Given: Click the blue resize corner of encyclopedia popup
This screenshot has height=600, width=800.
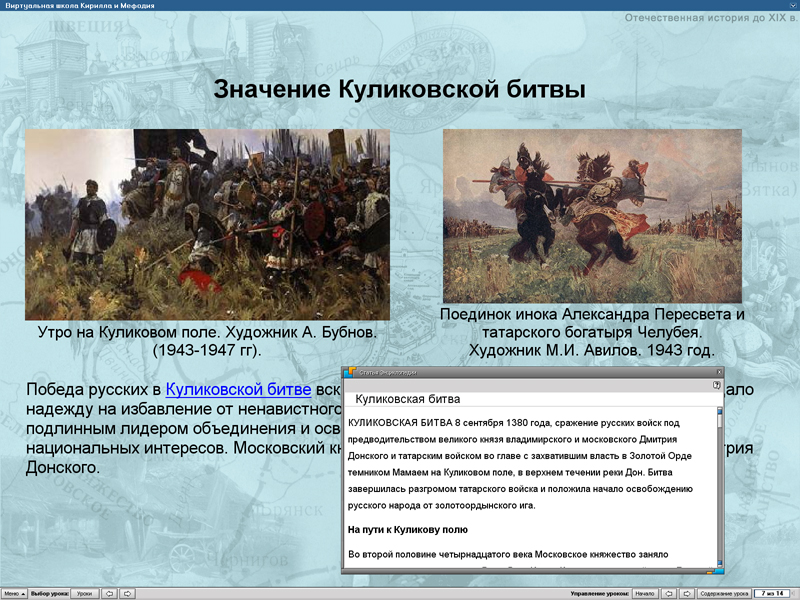Looking at the screenshot, I should pos(719,571).
